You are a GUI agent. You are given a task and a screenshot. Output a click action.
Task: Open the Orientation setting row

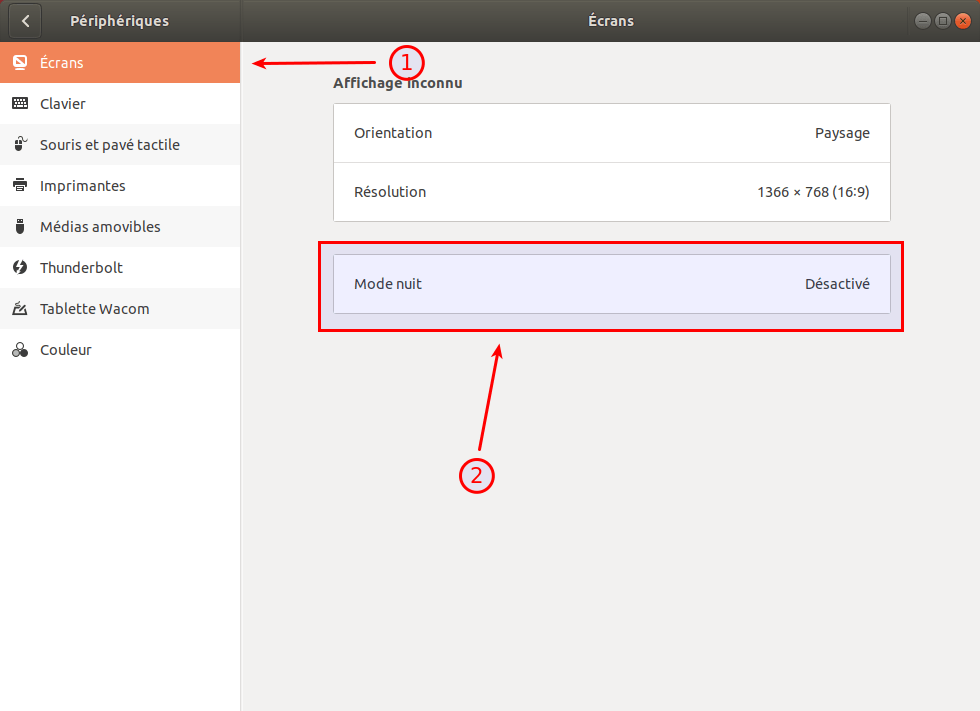(x=611, y=133)
